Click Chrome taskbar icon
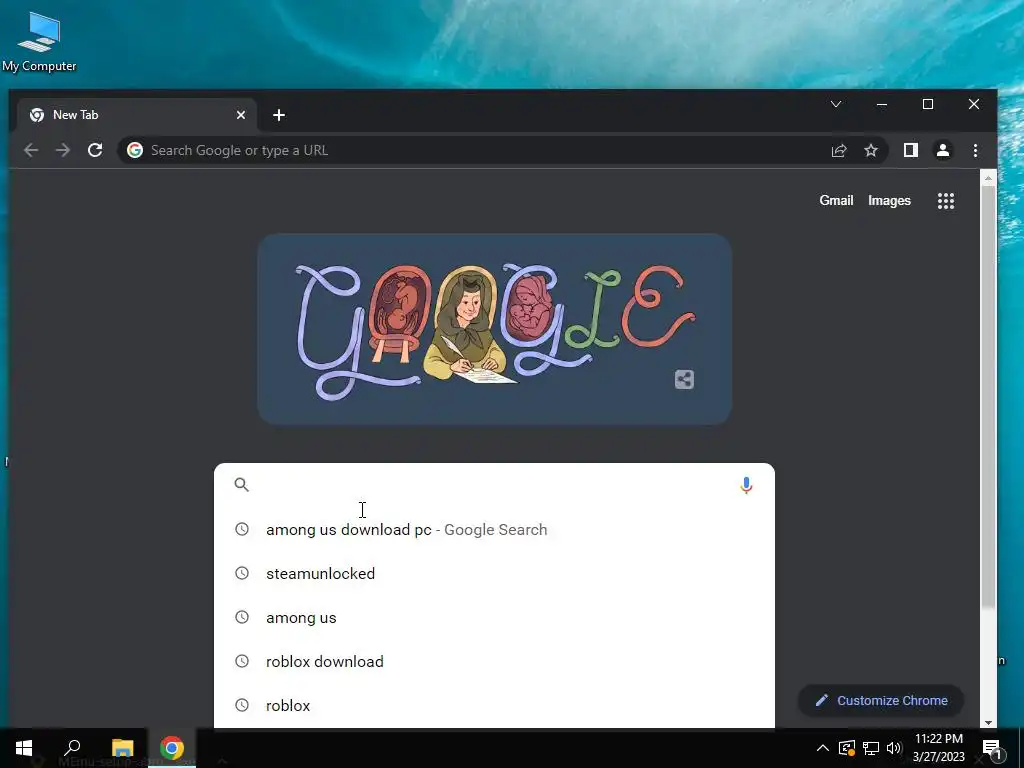Screen dimensions: 1024x768 click(172, 748)
